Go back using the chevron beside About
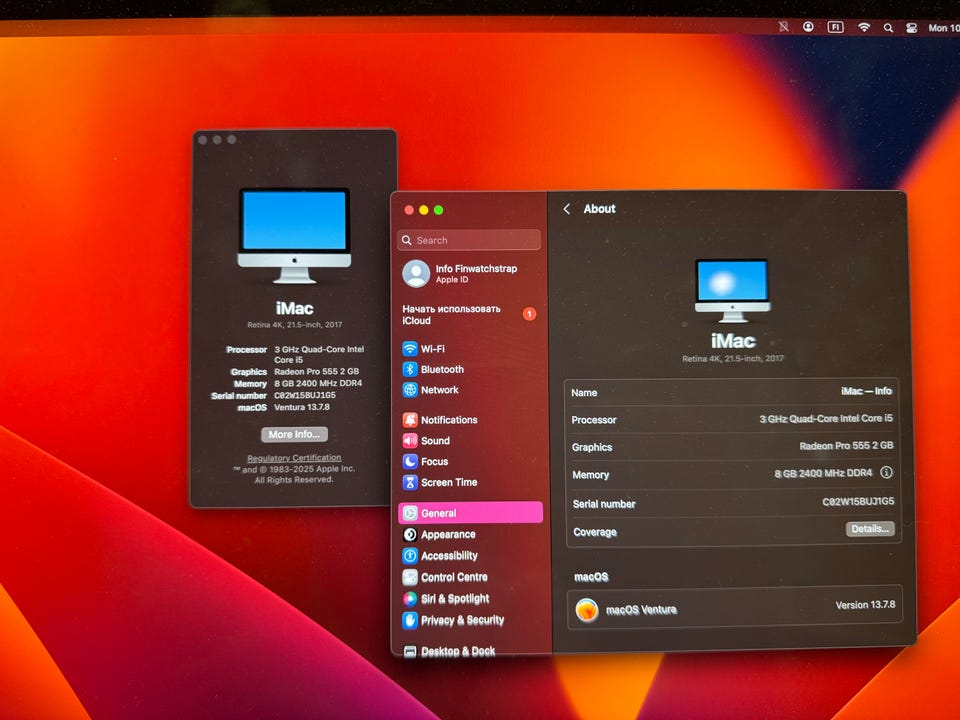 [x=567, y=209]
